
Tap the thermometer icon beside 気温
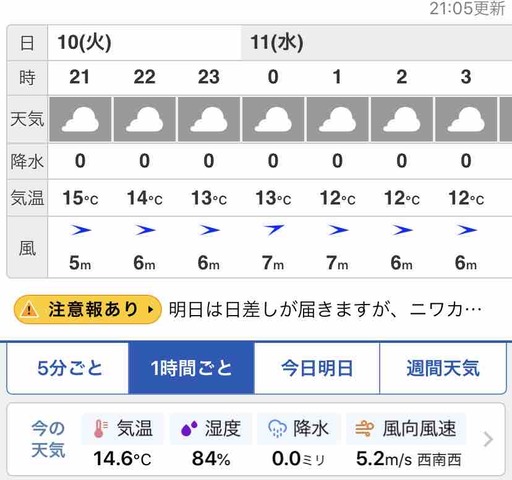[x=101, y=428]
